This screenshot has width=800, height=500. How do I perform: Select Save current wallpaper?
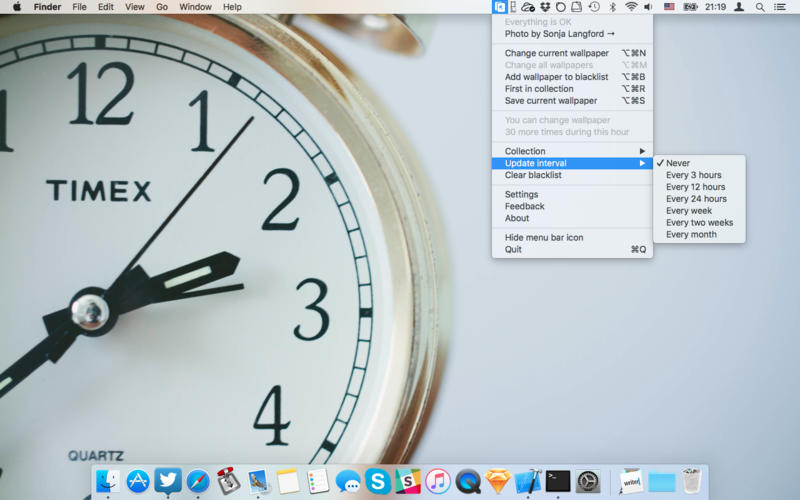(x=551, y=101)
